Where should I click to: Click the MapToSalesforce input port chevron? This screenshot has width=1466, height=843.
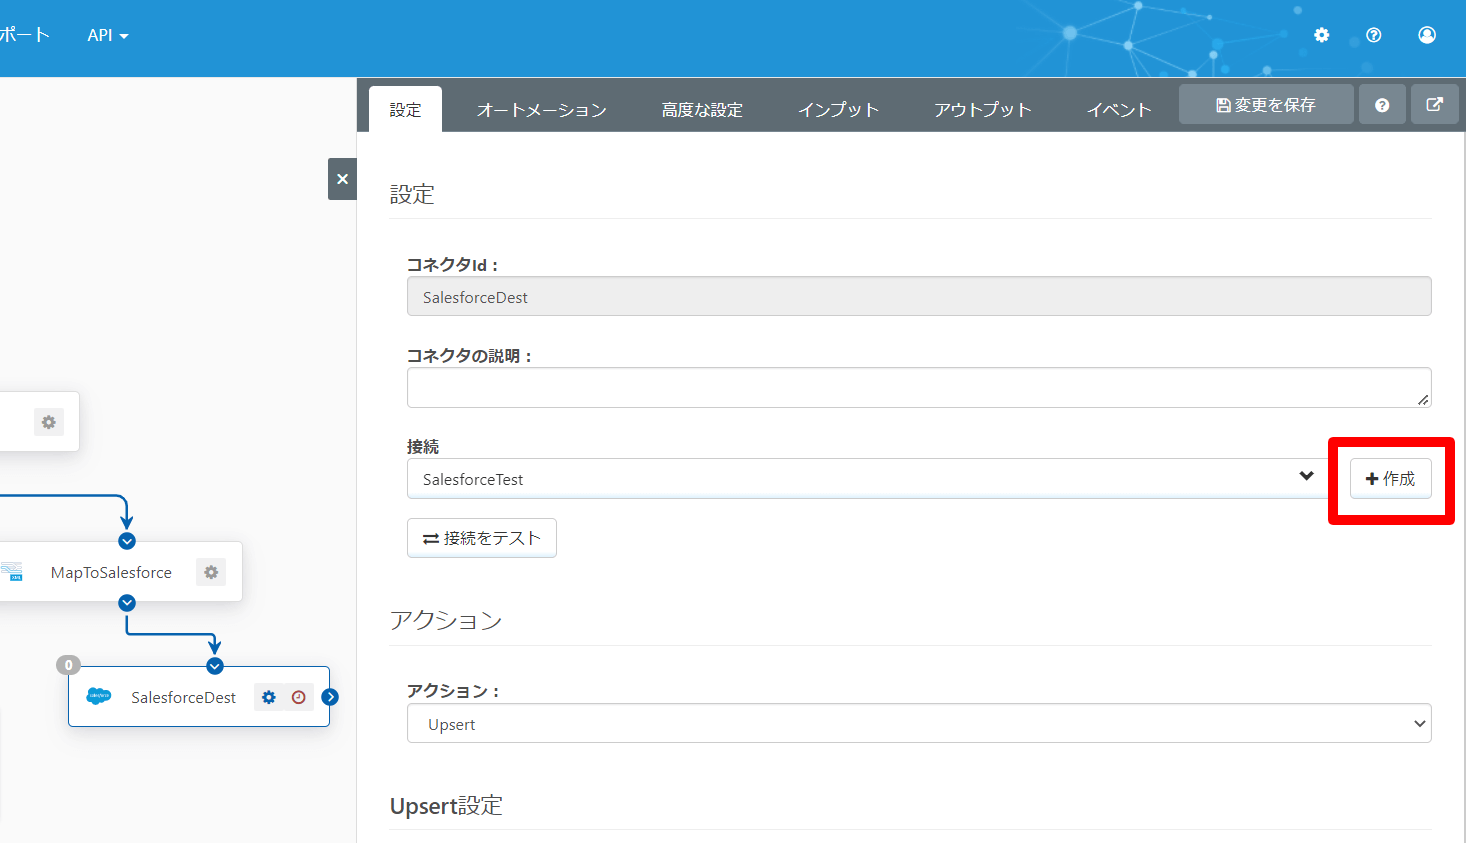(x=127, y=541)
